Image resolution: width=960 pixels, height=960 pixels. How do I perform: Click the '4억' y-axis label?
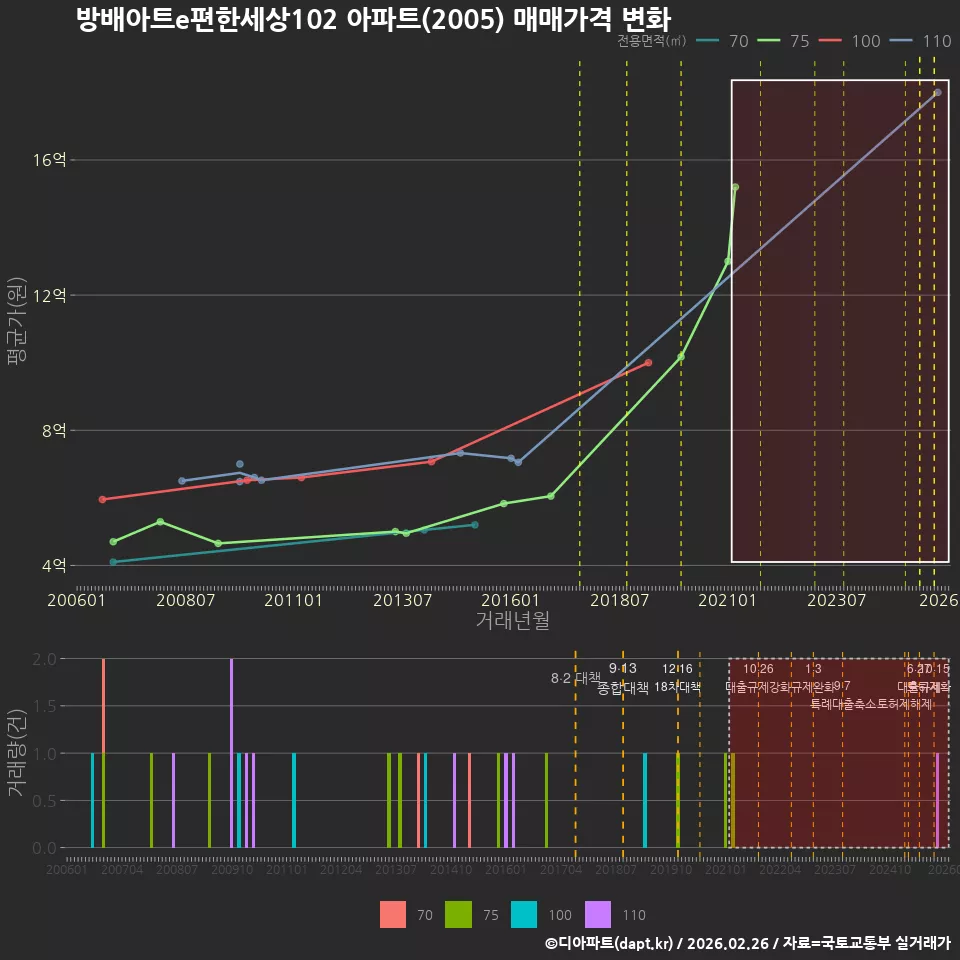(x=54, y=565)
